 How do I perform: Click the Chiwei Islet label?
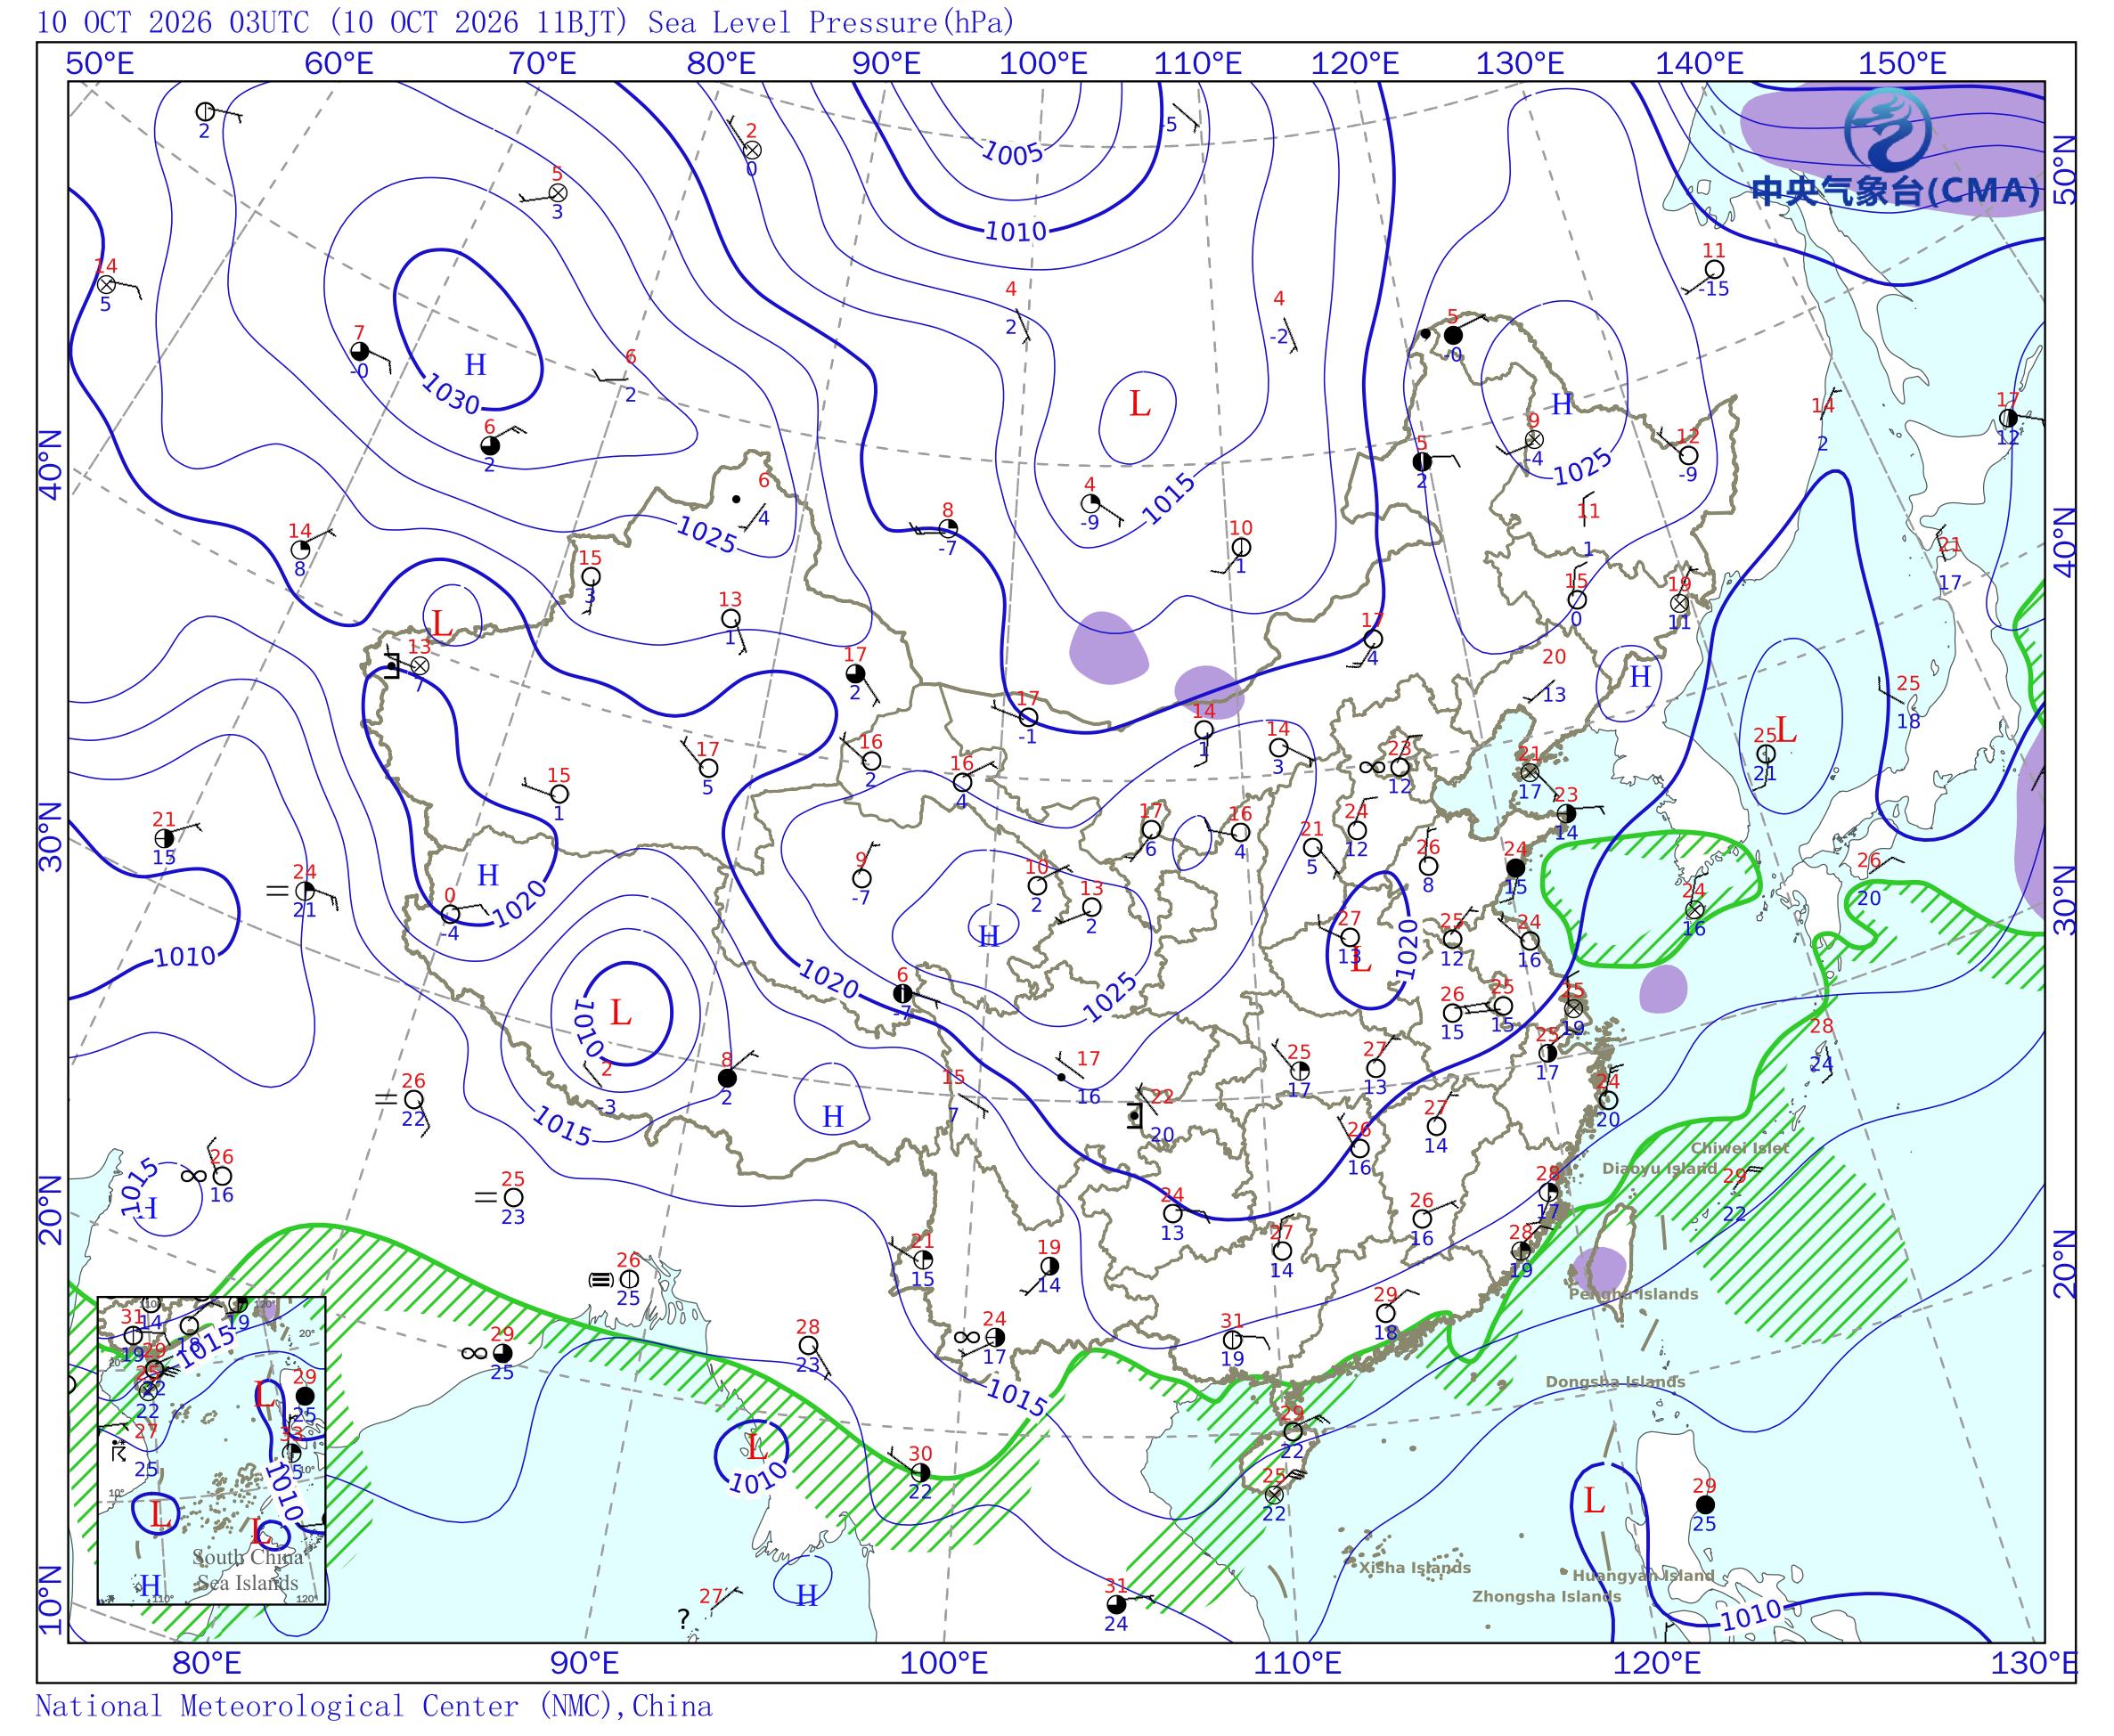click(x=1739, y=1148)
